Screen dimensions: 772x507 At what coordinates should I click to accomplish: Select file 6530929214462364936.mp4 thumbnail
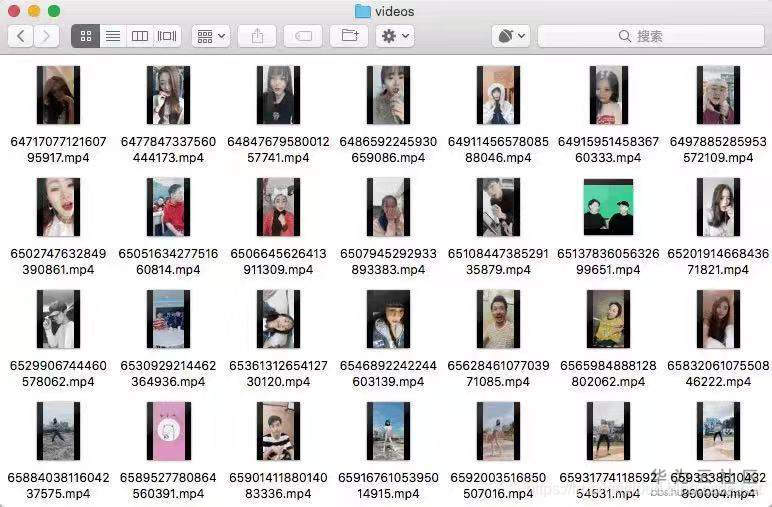coord(168,319)
